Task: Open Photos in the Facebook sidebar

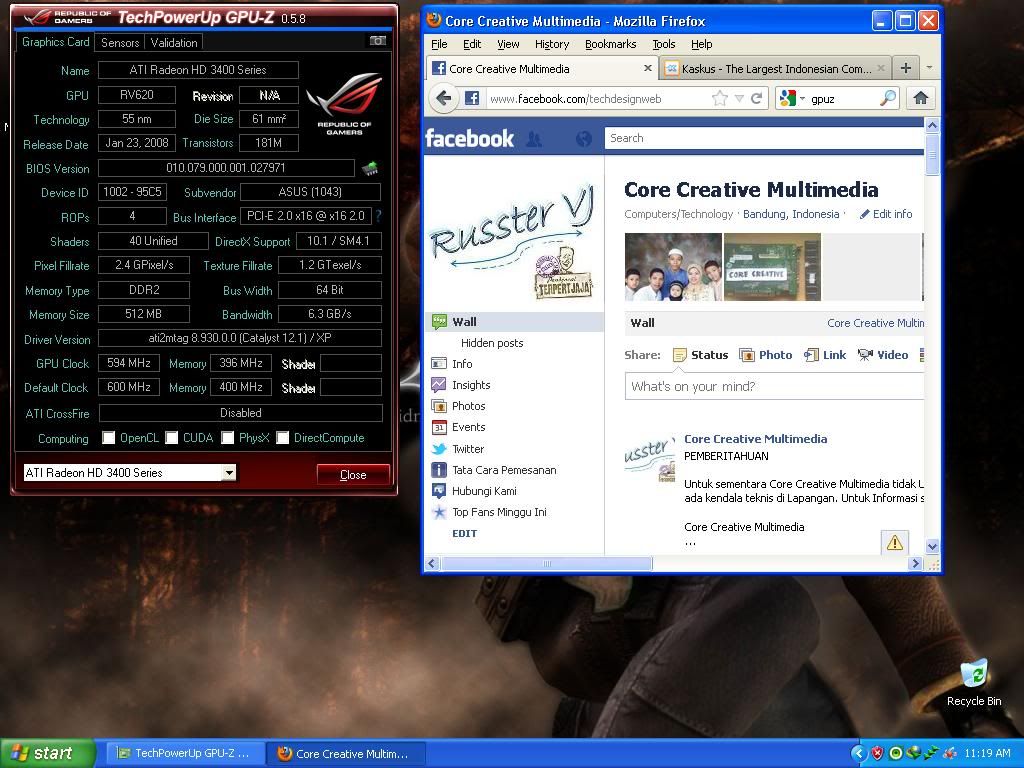Action: 468,406
